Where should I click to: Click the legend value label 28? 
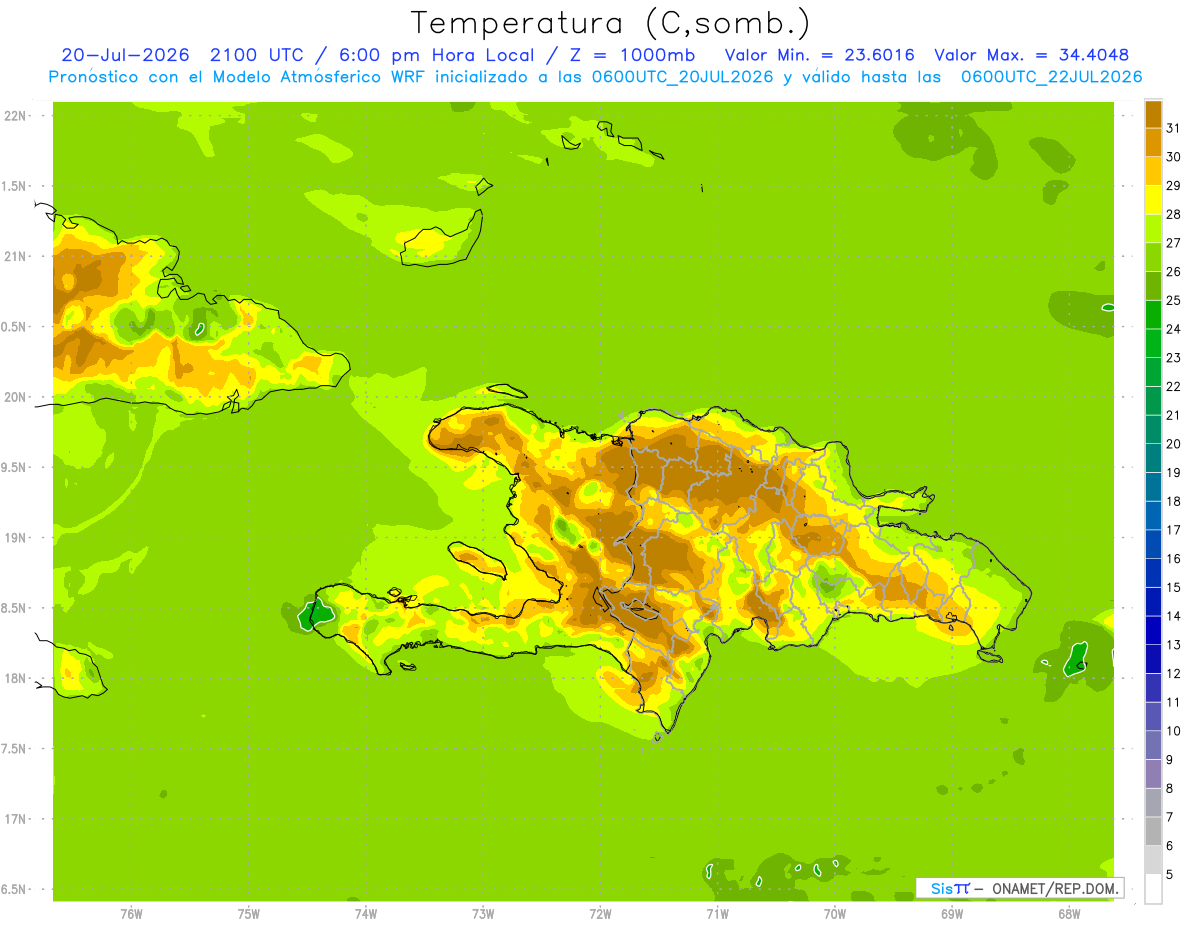point(1173,214)
